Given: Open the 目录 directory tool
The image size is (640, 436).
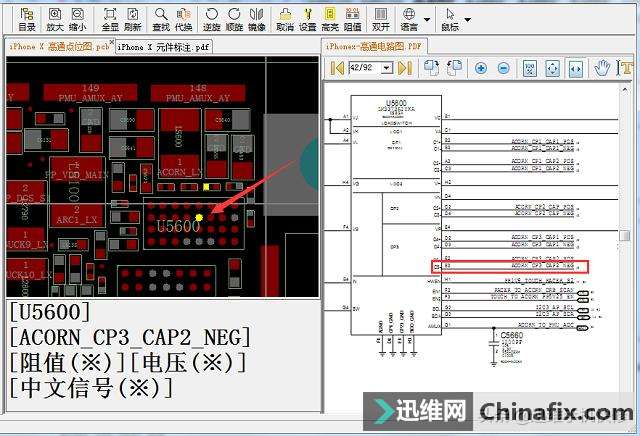Looking at the screenshot, I should [27, 19].
